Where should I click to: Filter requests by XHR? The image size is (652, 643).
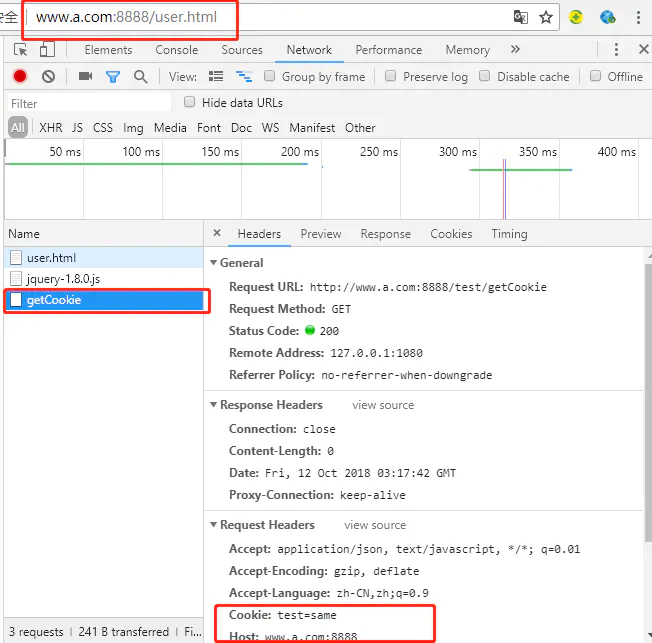[51, 128]
